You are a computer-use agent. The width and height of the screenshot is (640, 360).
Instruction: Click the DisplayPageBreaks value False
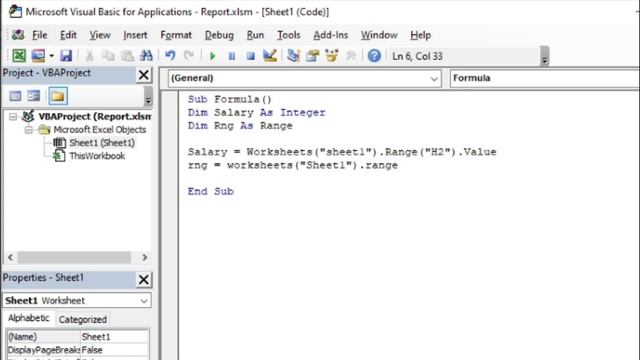pyautogui.click(x=114, y=350)
